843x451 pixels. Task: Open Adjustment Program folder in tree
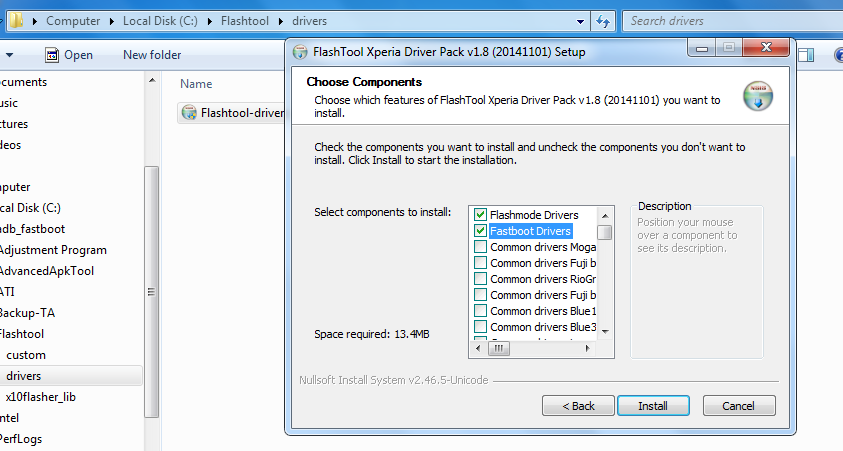53,250
